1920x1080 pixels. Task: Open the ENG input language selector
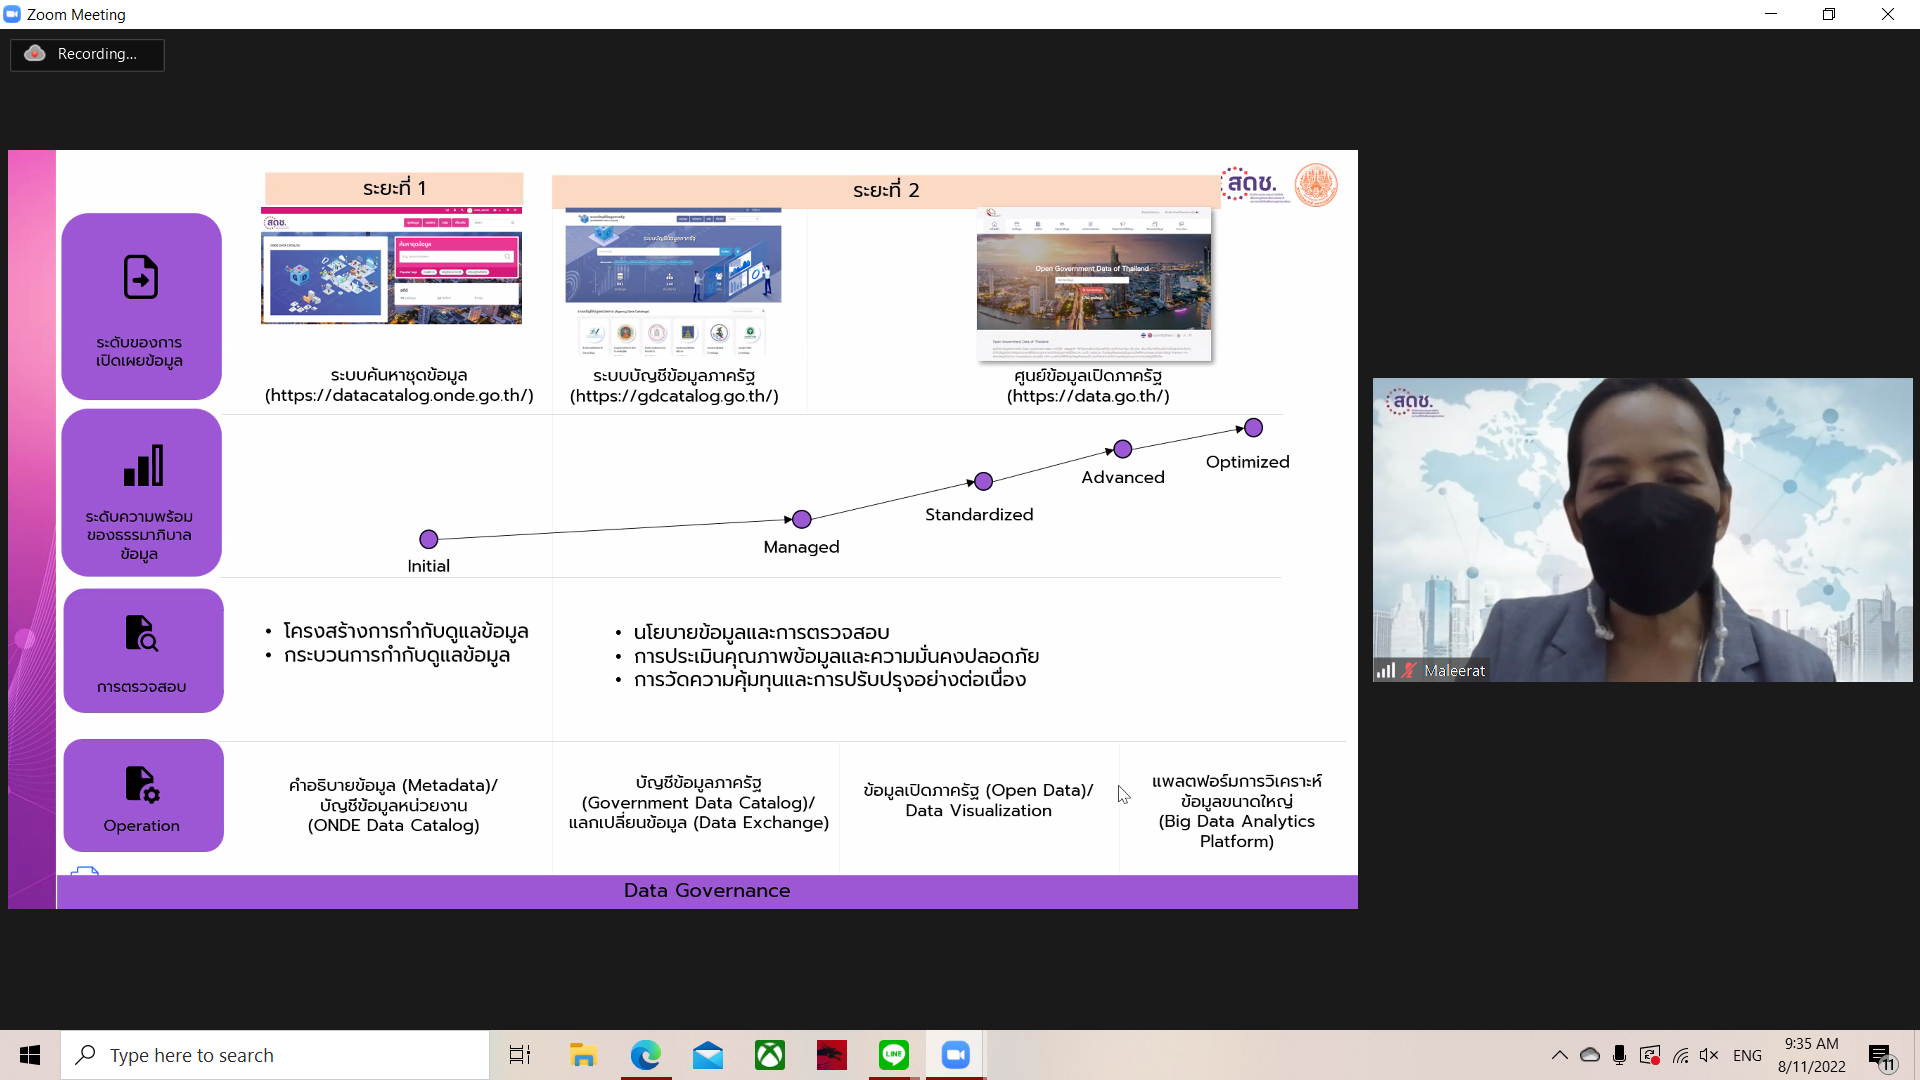click(1747, 1055)
